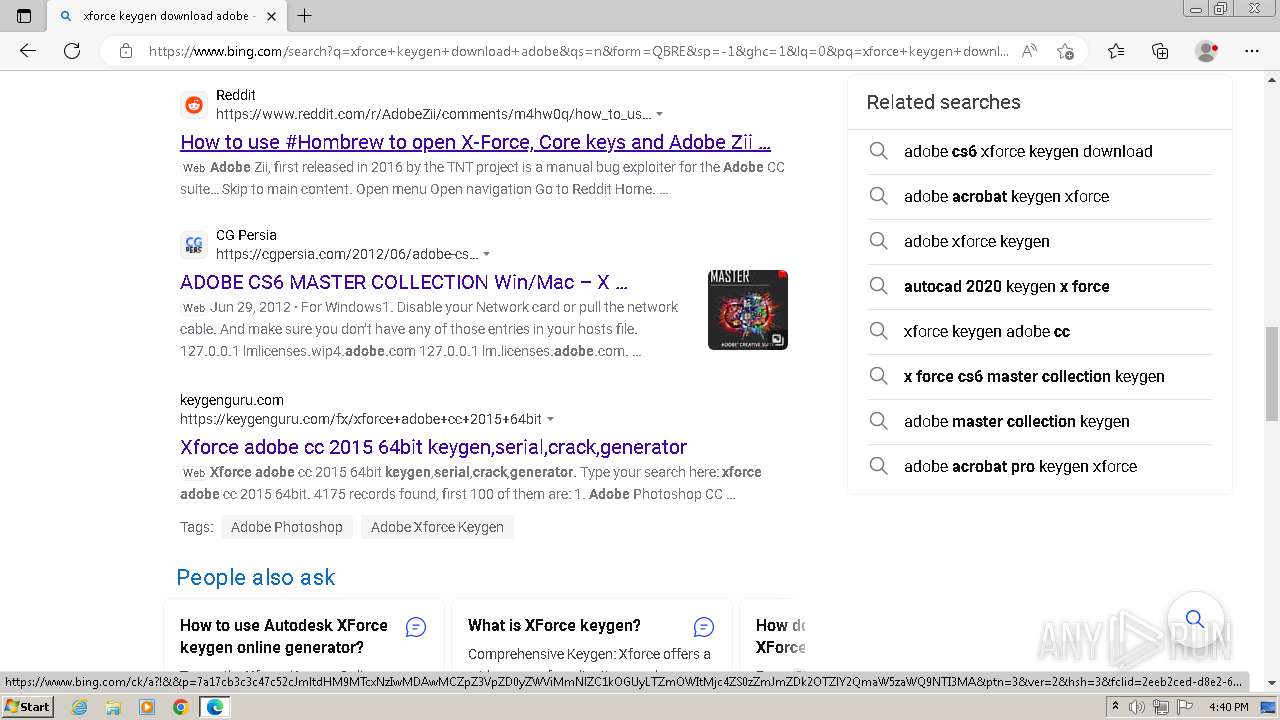
Task: Click the floating search magnifier button
Action: point(1194,619)
